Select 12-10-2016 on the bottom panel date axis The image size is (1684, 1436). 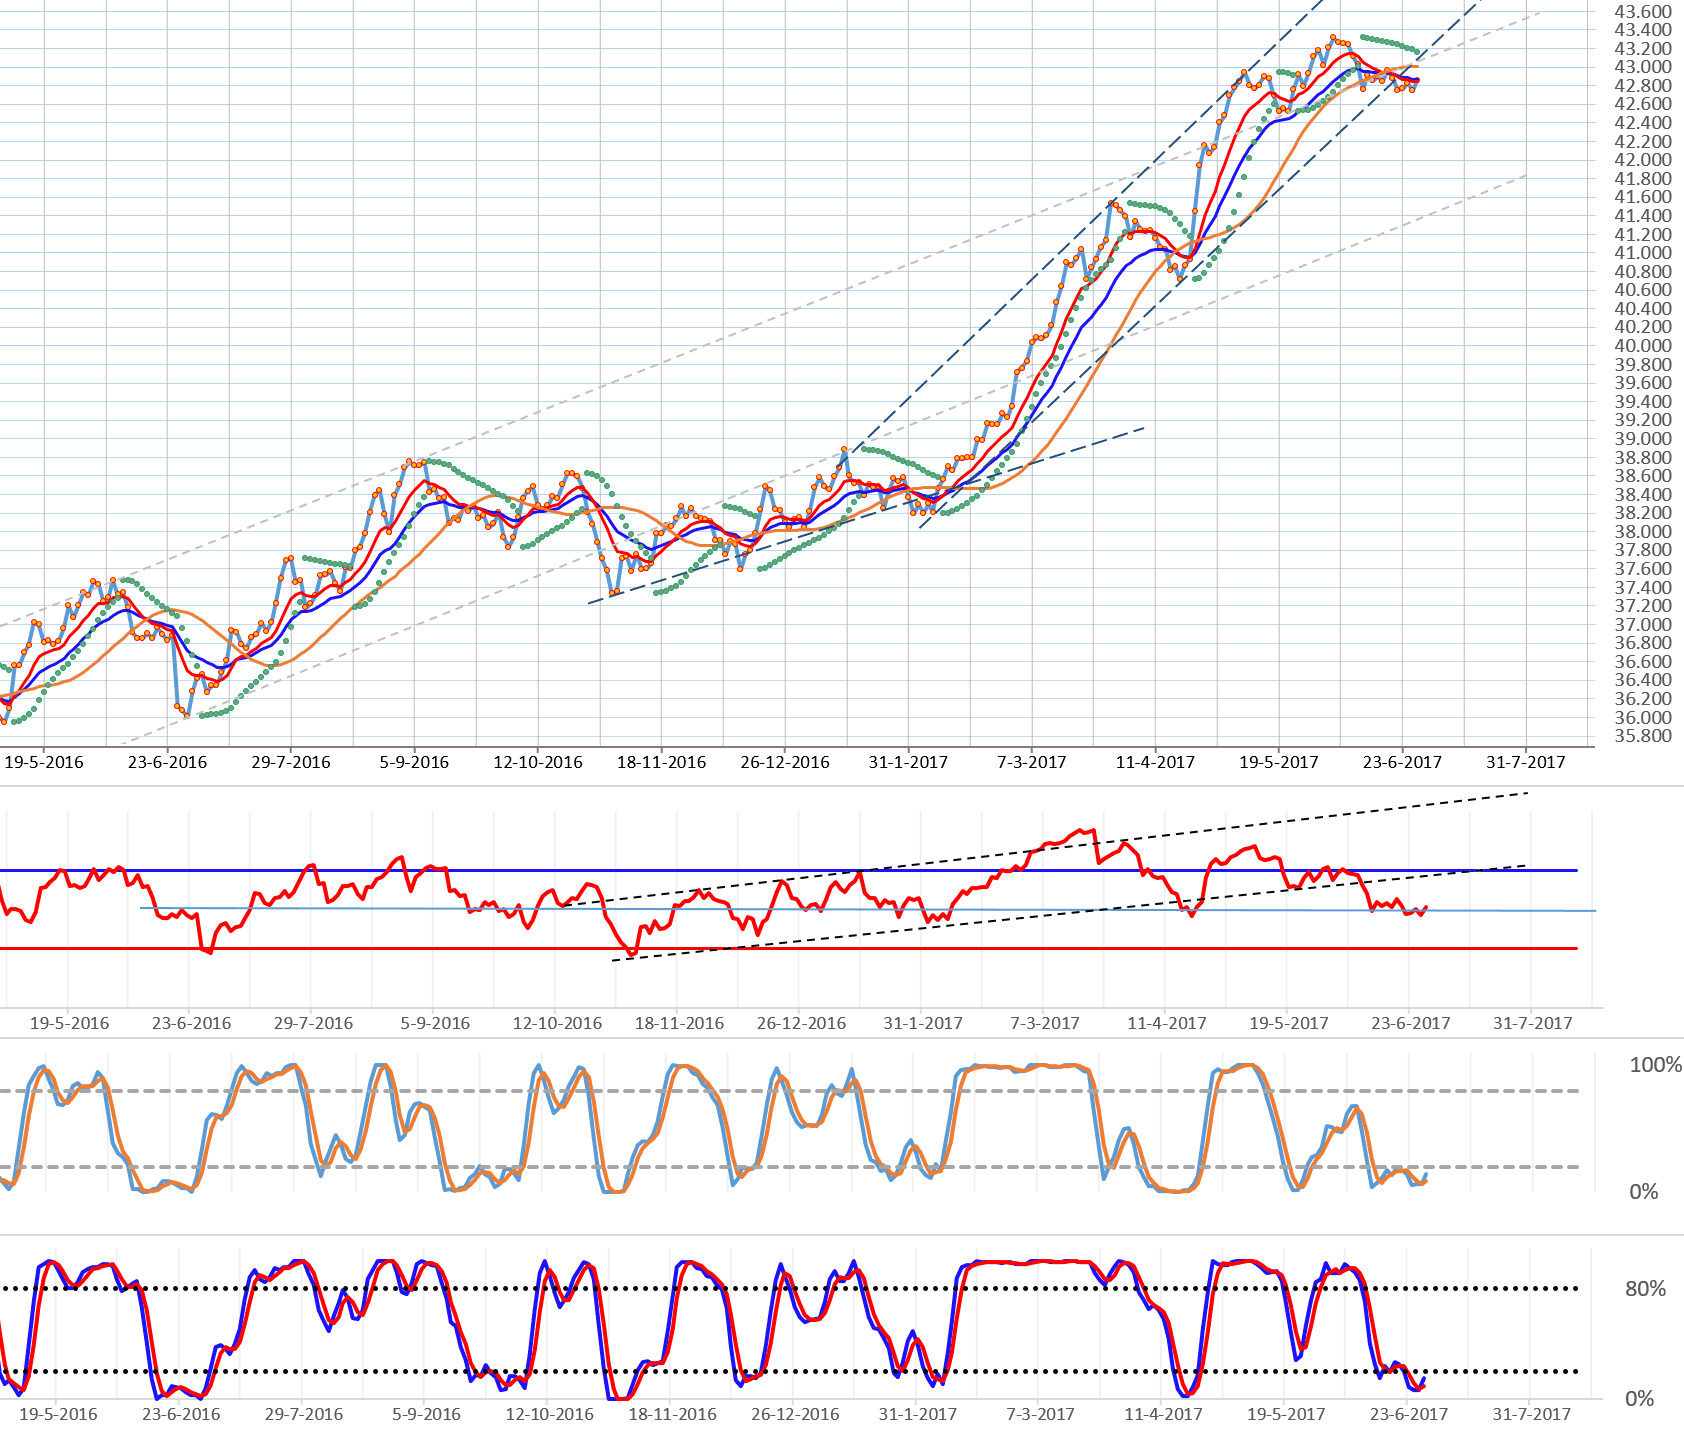click(x=549, y=1414)
